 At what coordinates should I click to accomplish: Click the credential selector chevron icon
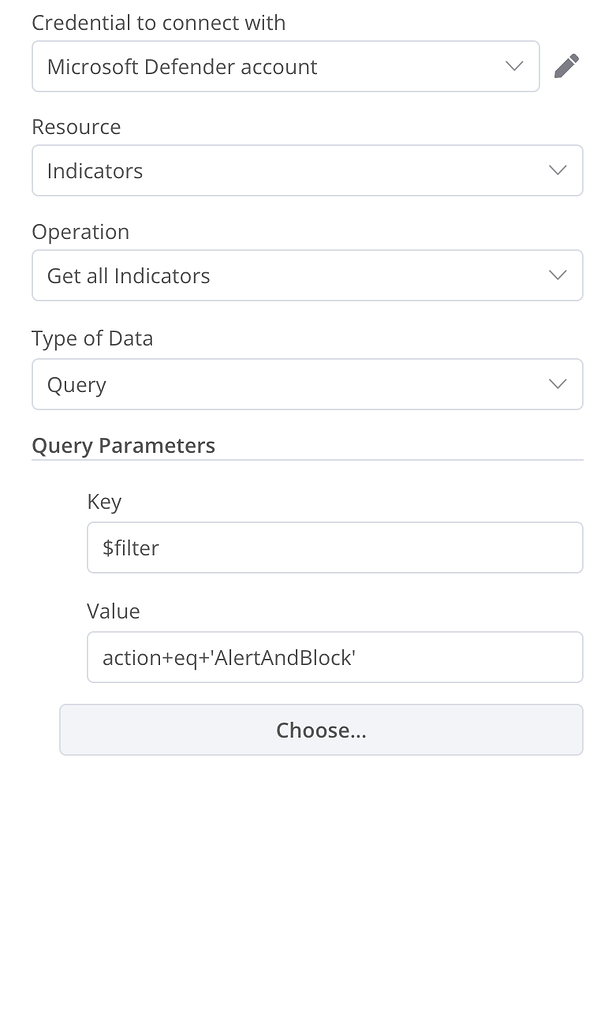(513, 66)
